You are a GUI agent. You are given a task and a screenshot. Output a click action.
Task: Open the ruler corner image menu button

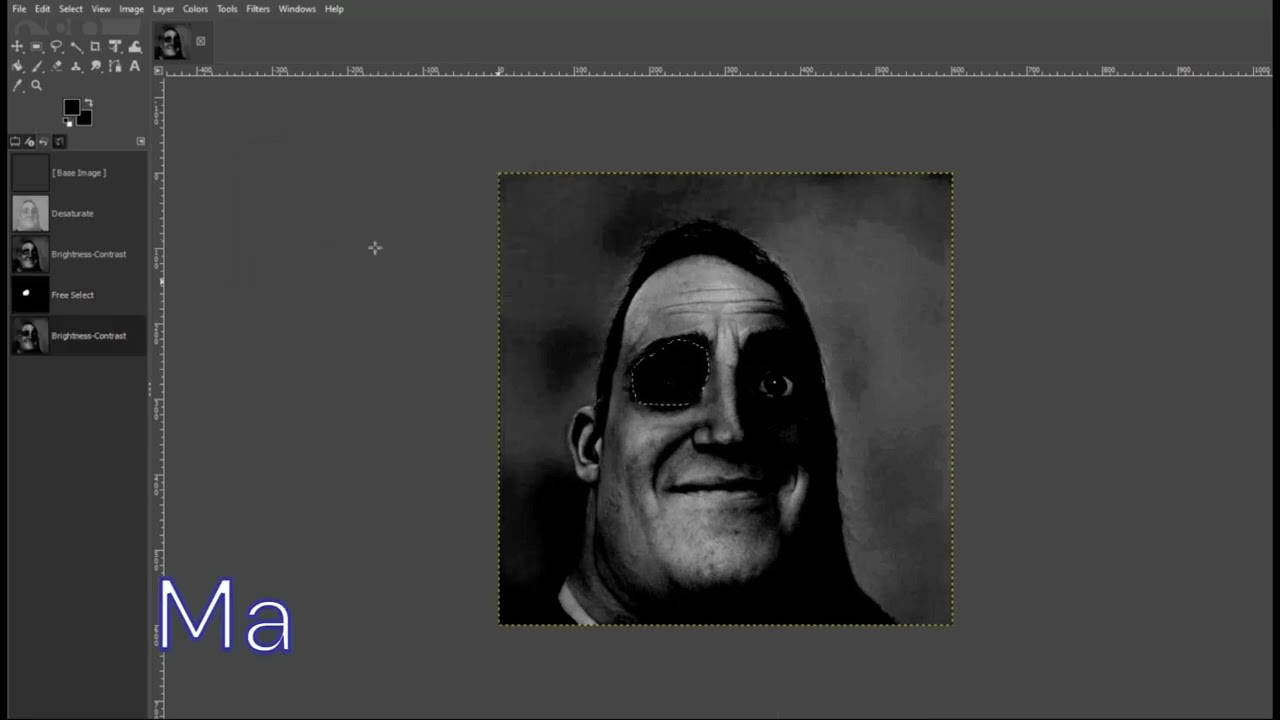(158, 71)
